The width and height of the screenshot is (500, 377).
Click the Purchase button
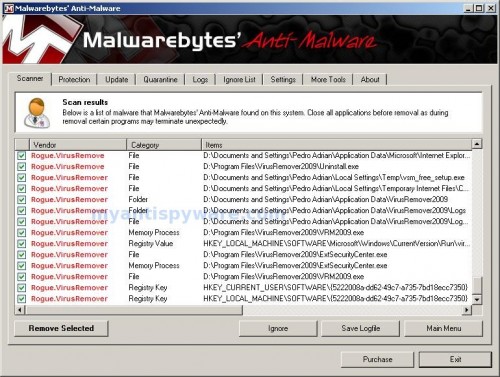click(377, 359)
